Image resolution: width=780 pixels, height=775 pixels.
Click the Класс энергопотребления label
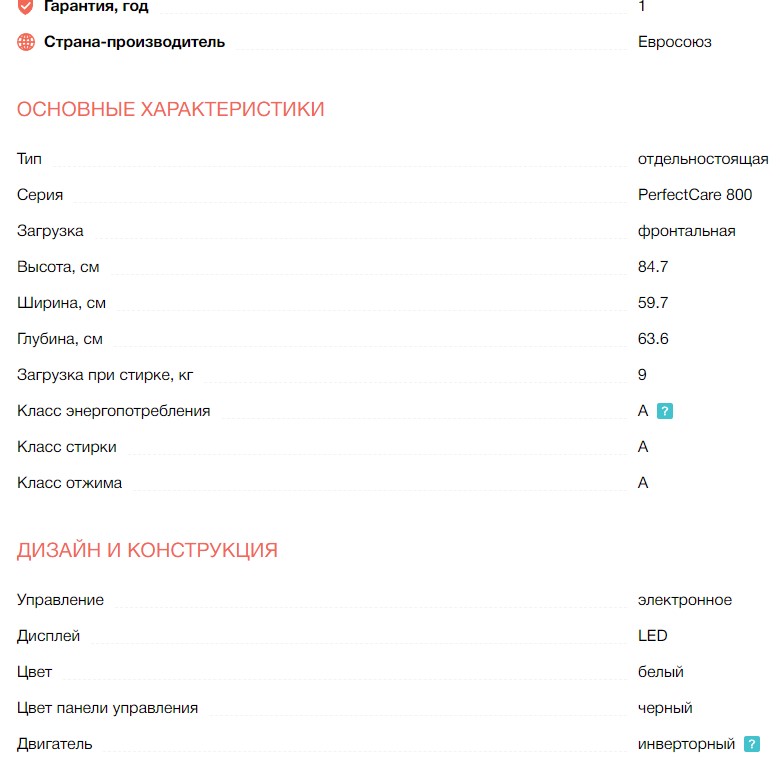114,411
